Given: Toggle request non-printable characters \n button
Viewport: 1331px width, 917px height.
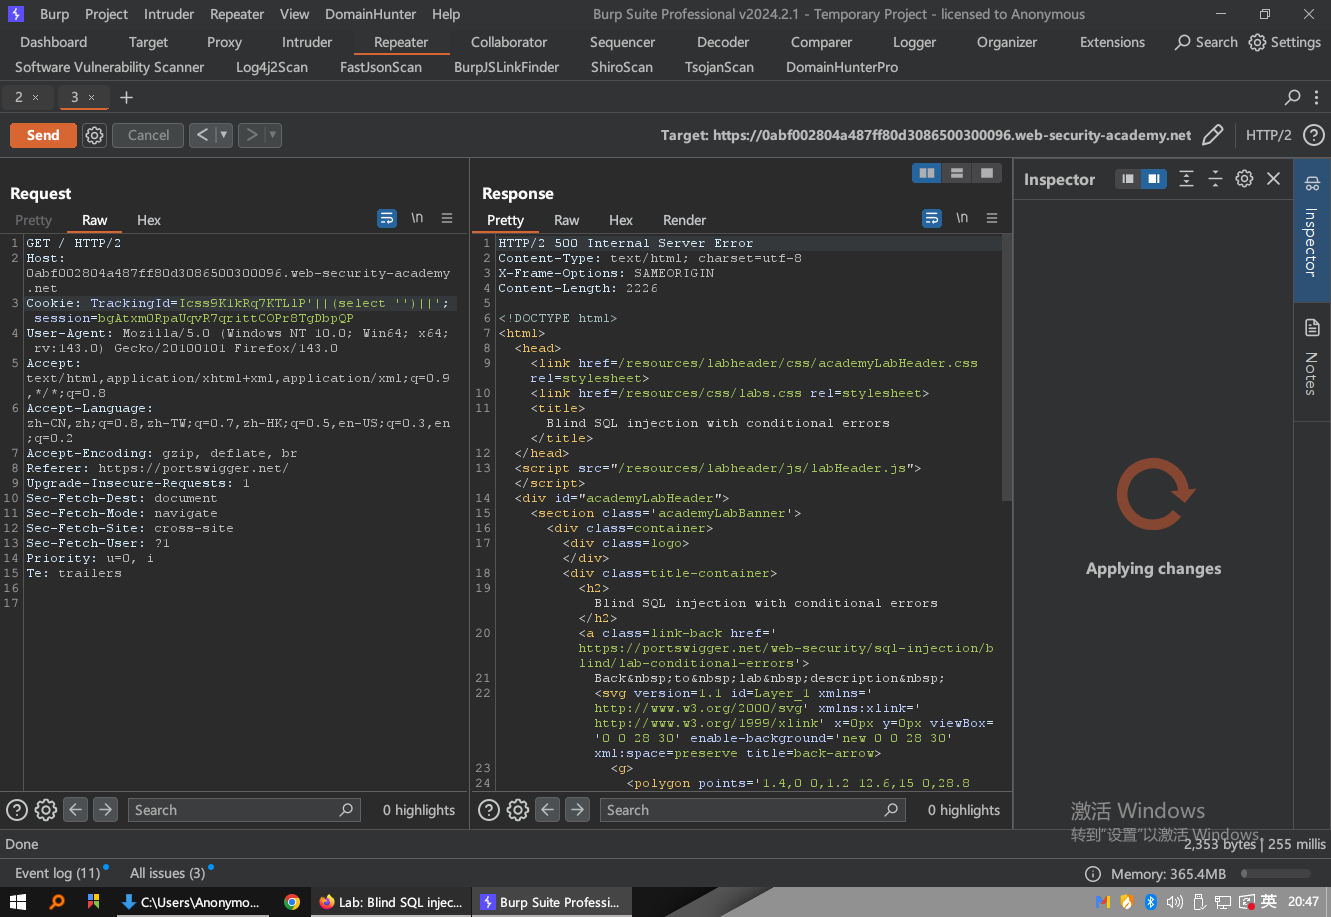Looking at the screenshot, I should (417, 218).
